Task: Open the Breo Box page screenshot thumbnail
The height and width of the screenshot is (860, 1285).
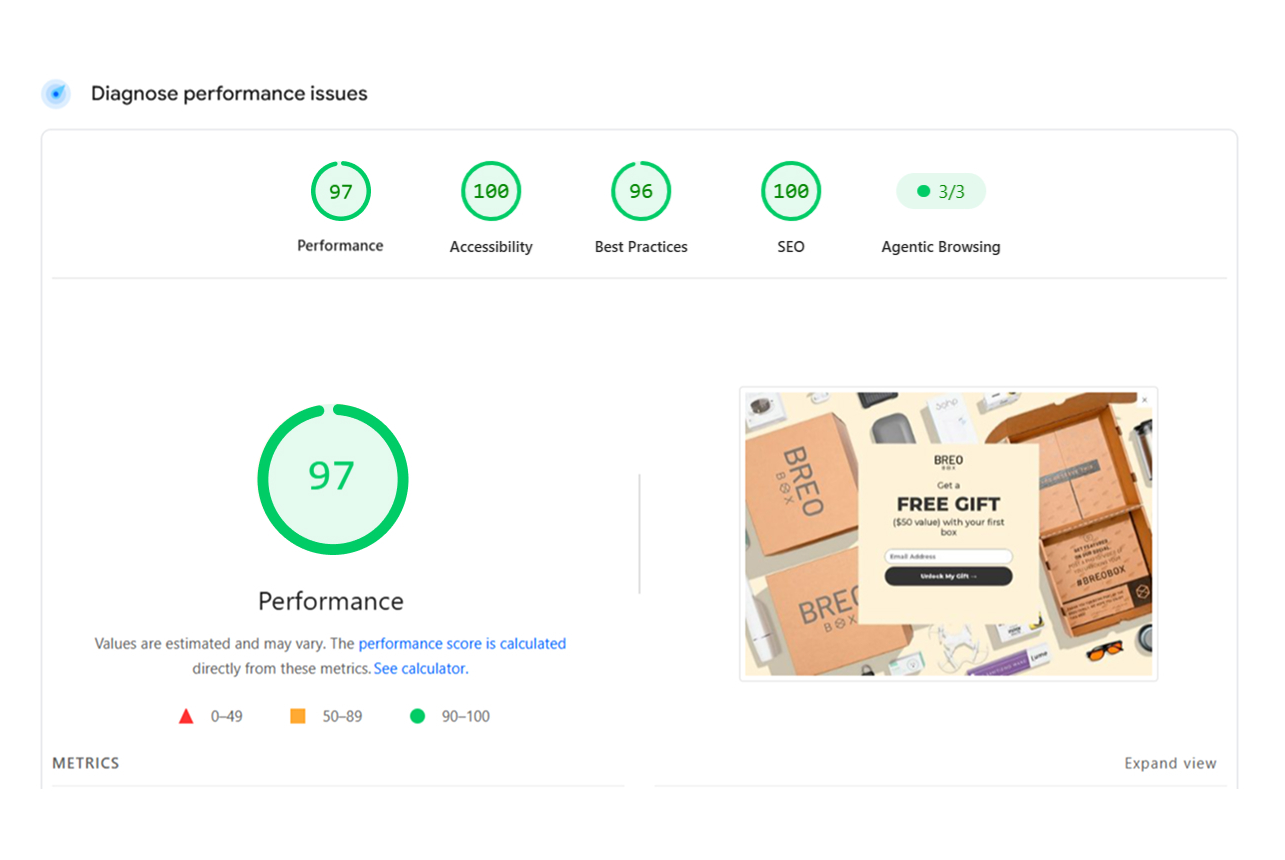Action: click(948, 534)
